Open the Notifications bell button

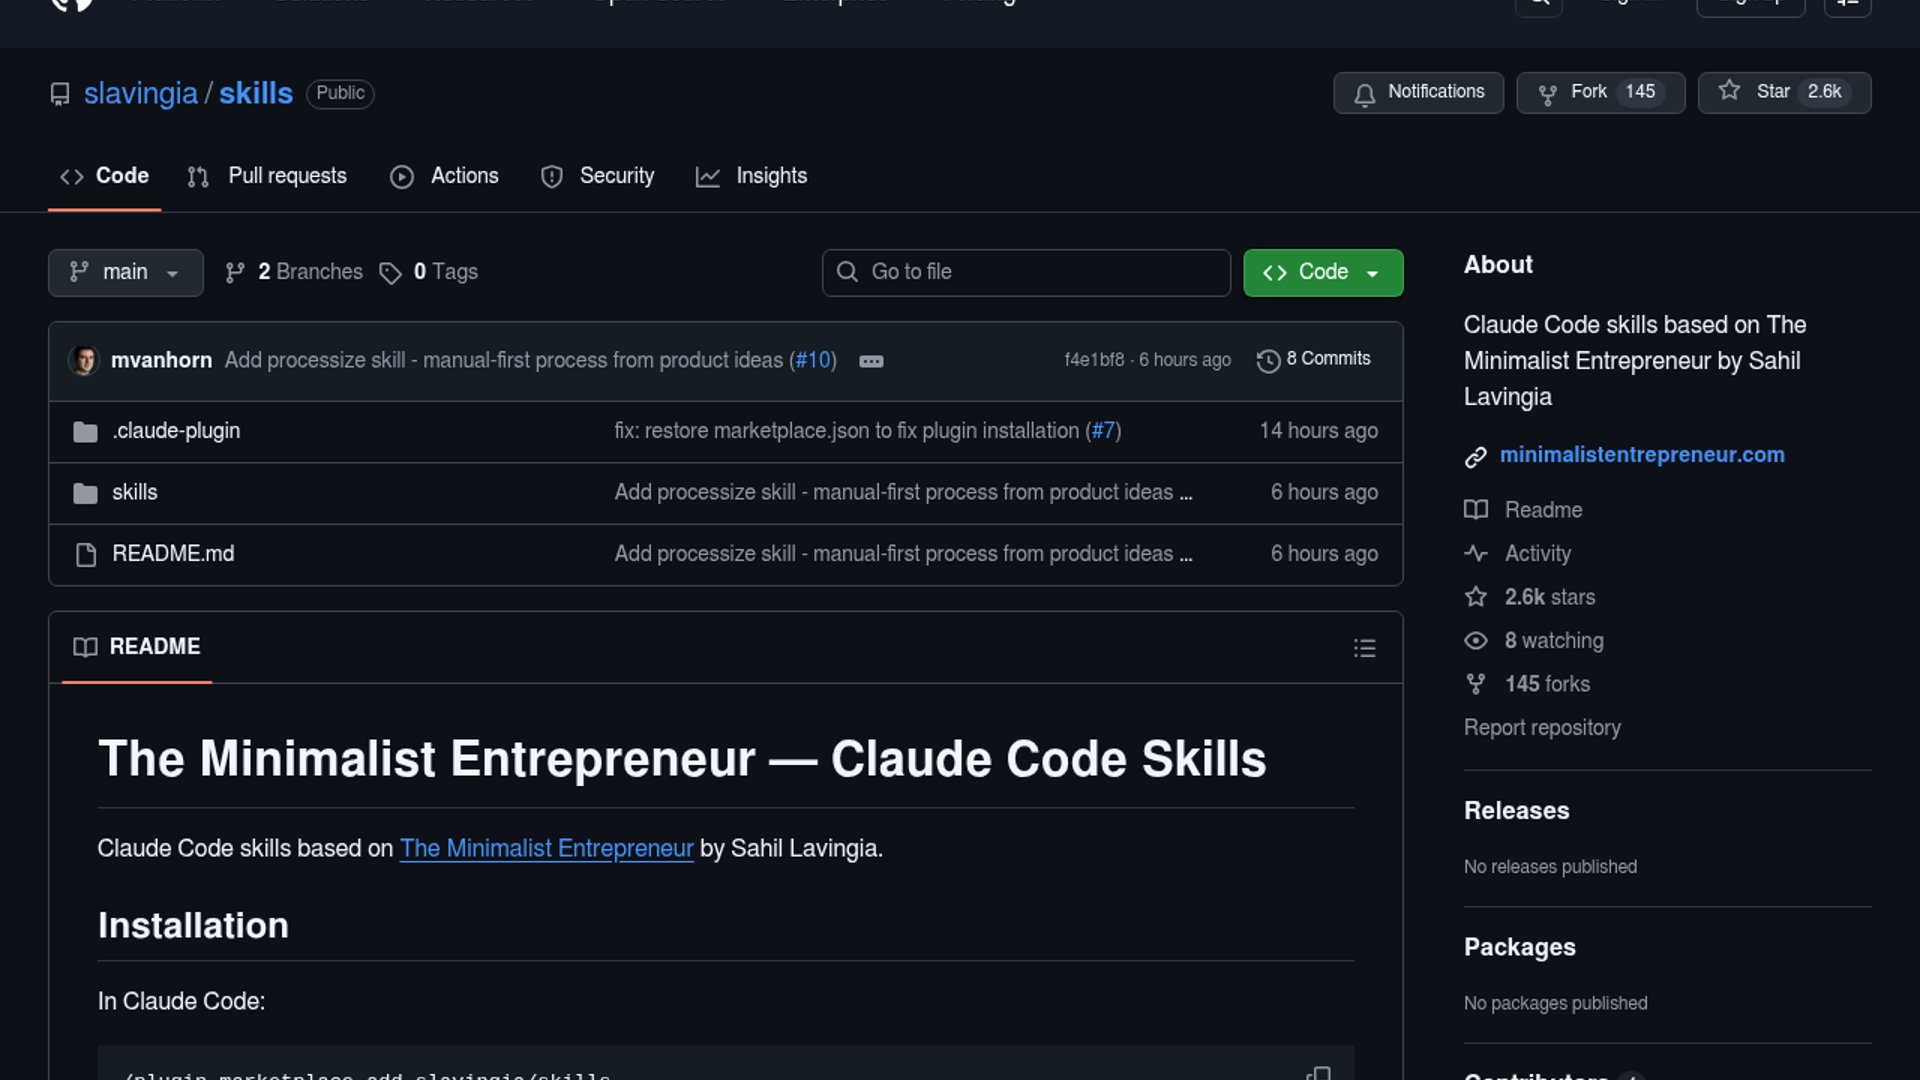[1418, 92]
